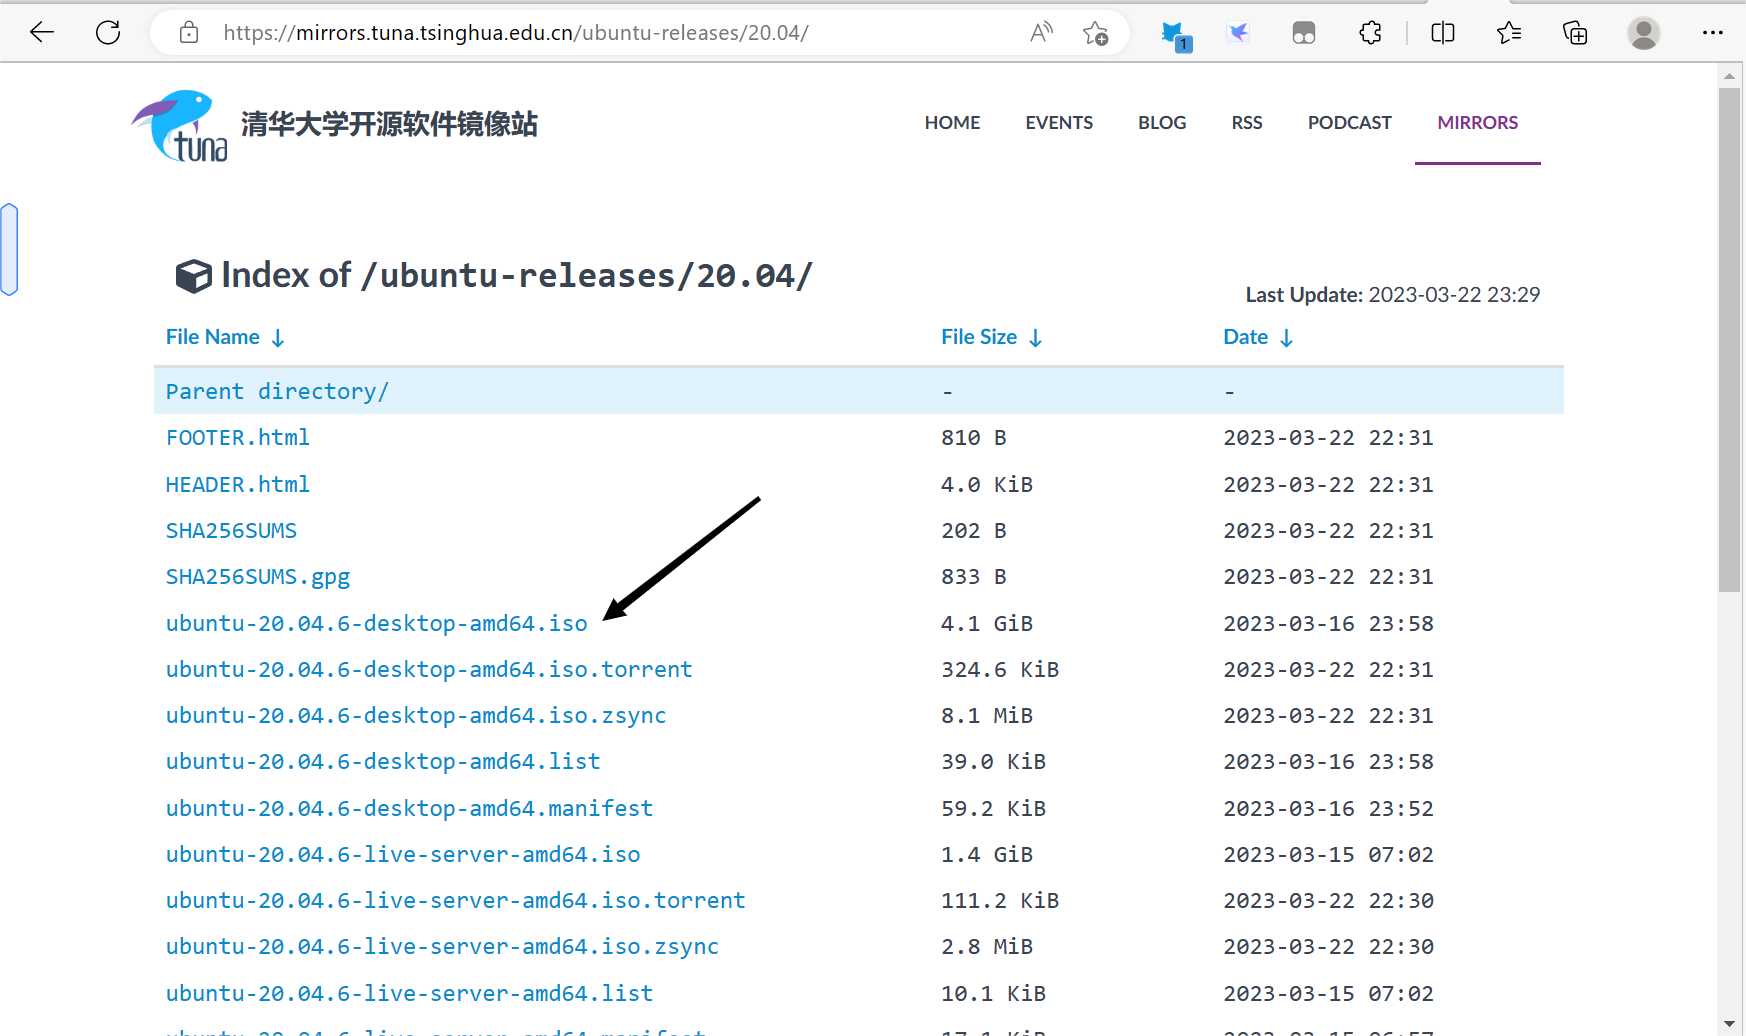
Task: Toggle split screen view
Action: pyautogui.click(x=1443, y=33)
